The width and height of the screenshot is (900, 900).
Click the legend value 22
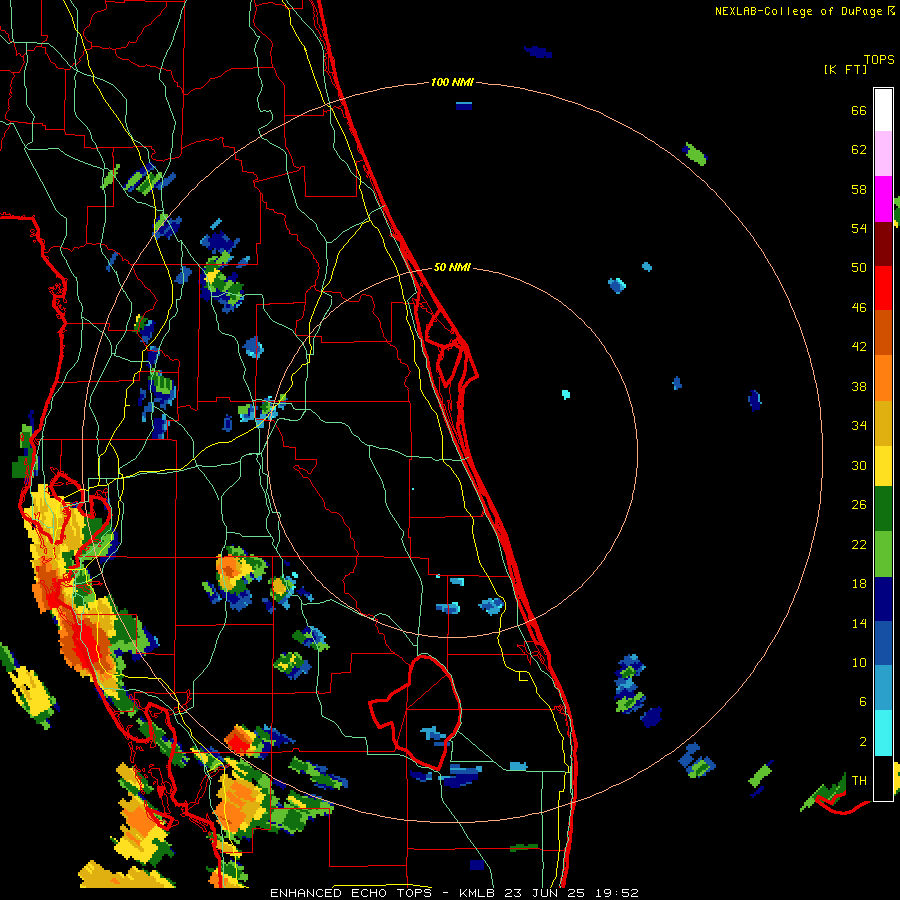(x=859, y=544)
